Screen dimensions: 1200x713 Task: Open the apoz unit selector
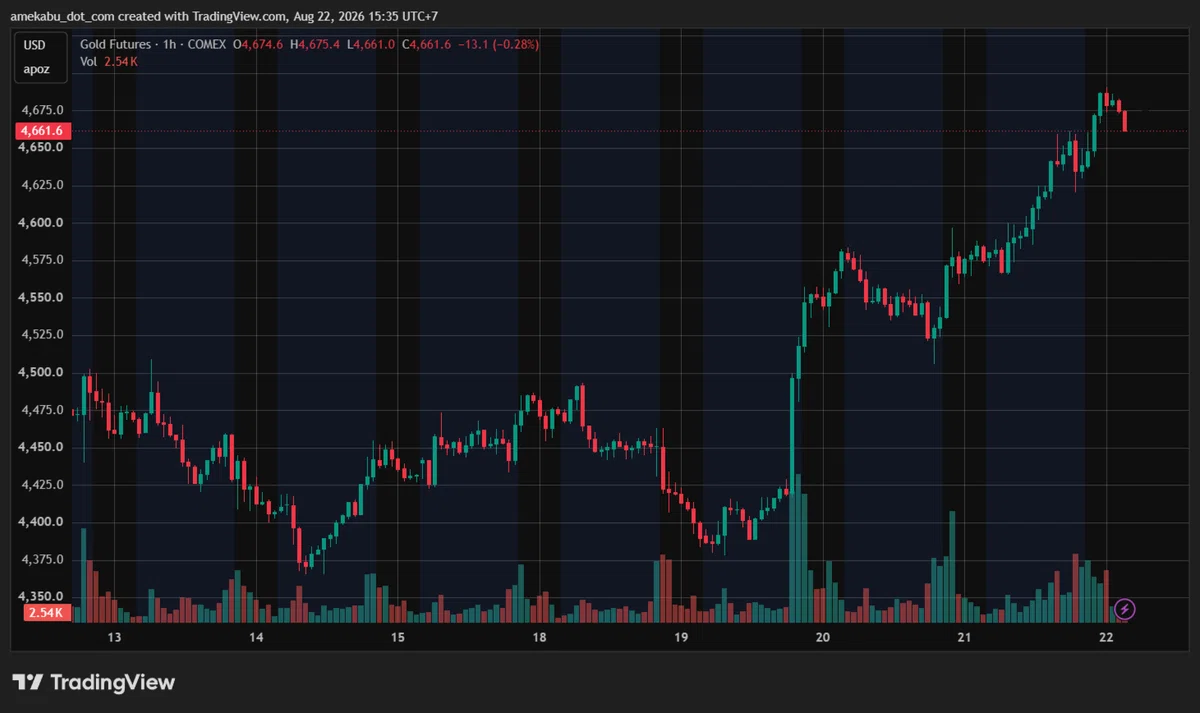tap(35, 70)
